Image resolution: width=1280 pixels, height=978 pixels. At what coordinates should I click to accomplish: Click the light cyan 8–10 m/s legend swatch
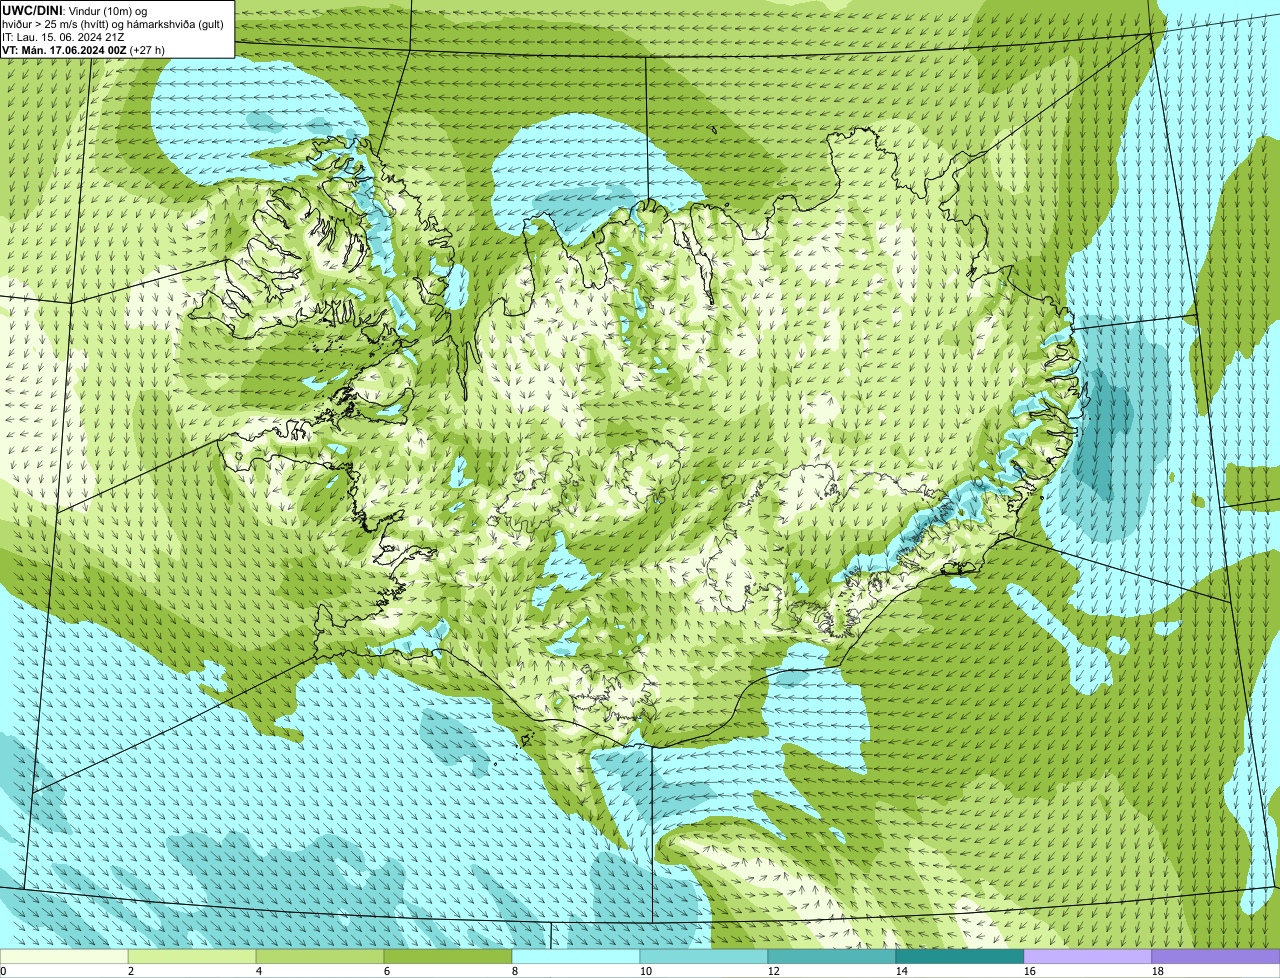[x=576, y=956]
